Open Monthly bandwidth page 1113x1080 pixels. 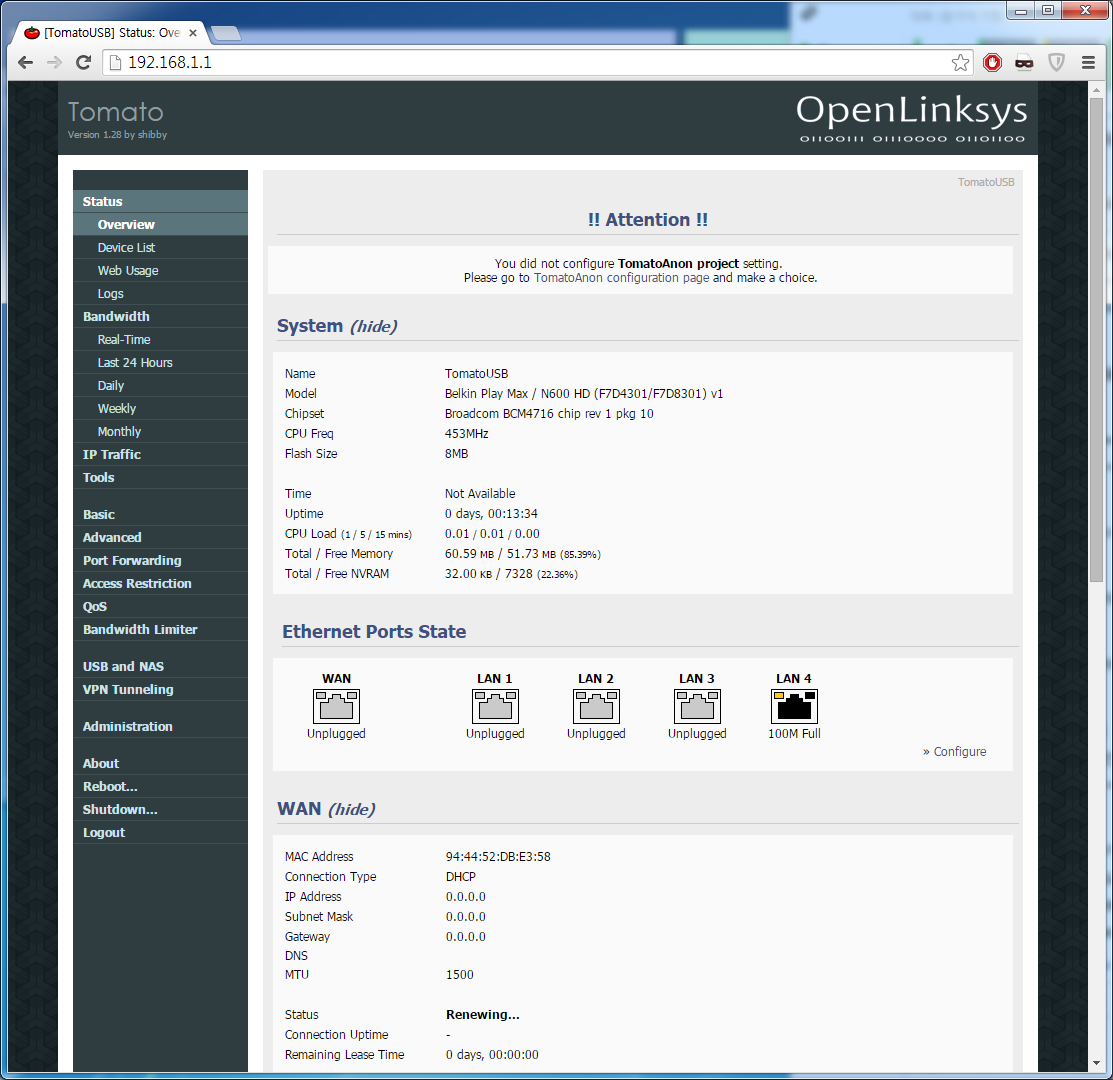click(160, 431)
